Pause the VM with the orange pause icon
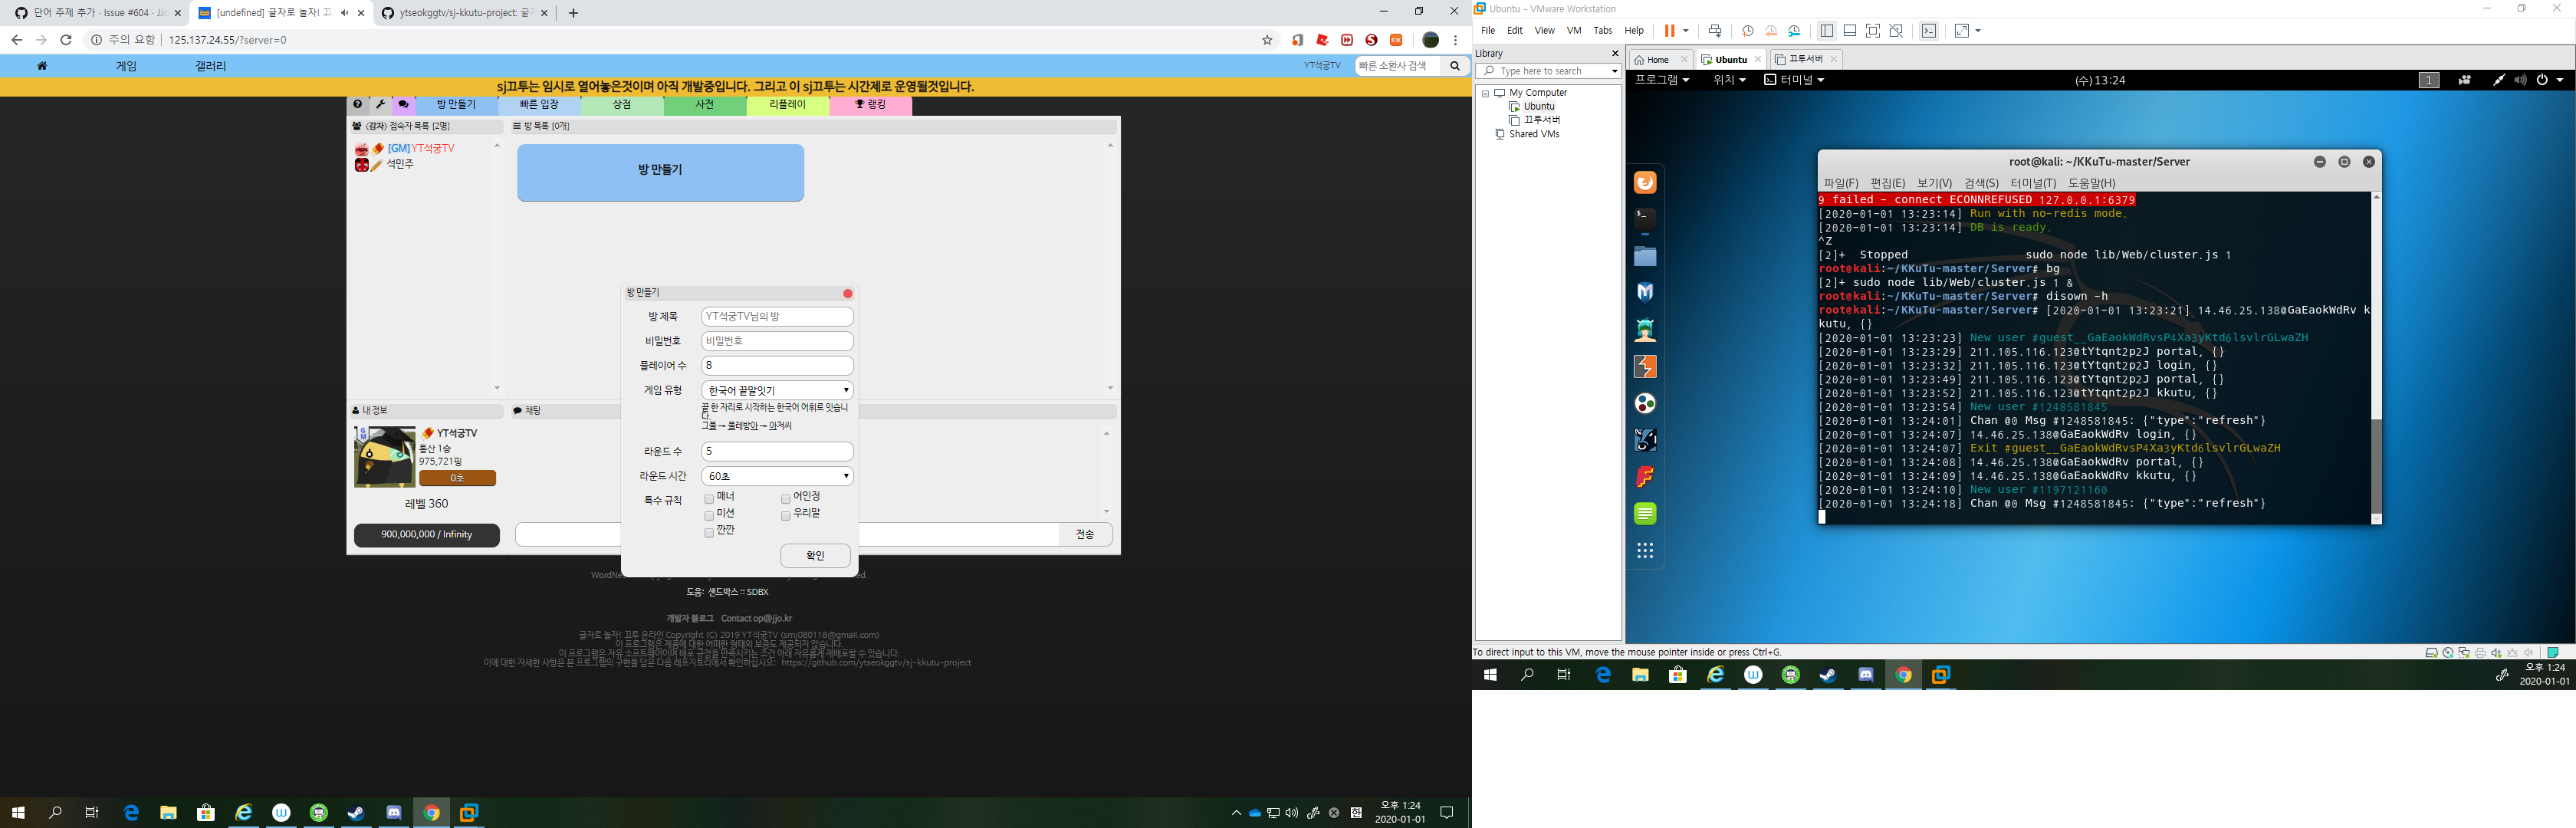2576x828 pixels. click(x=1668, y=31)
